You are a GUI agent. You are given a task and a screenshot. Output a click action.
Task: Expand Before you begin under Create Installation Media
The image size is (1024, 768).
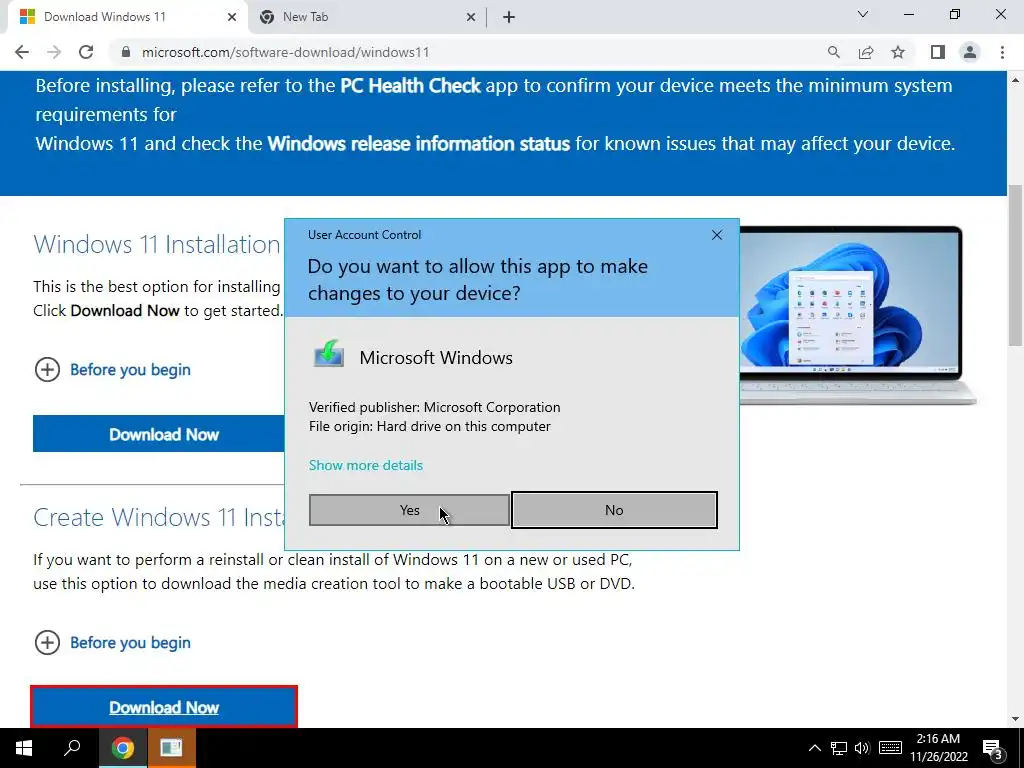[112, 643]
